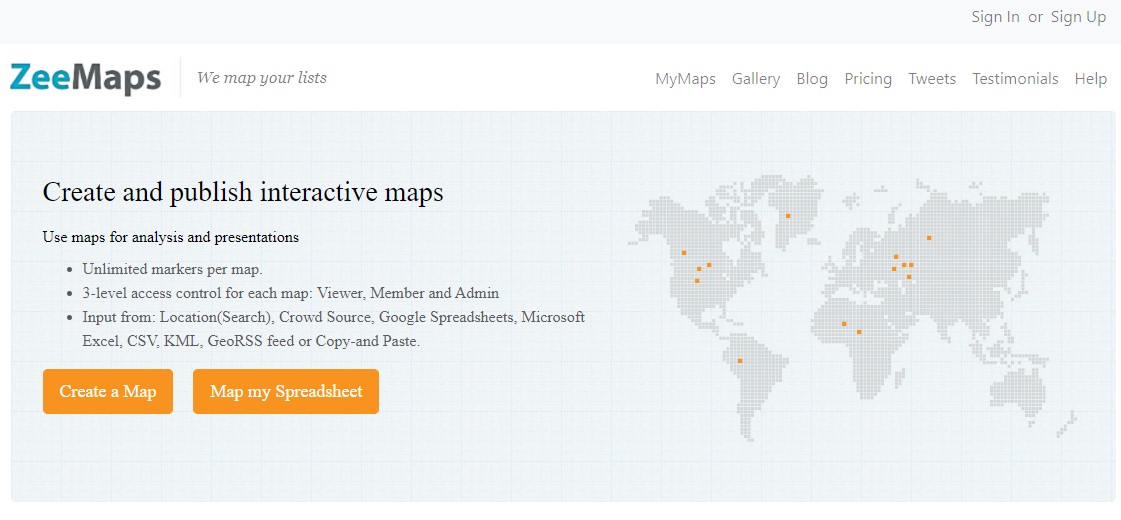The image size is (1121, 520).
Task: Click the orange marker on Greenland
Action: (x=788, y=216)
